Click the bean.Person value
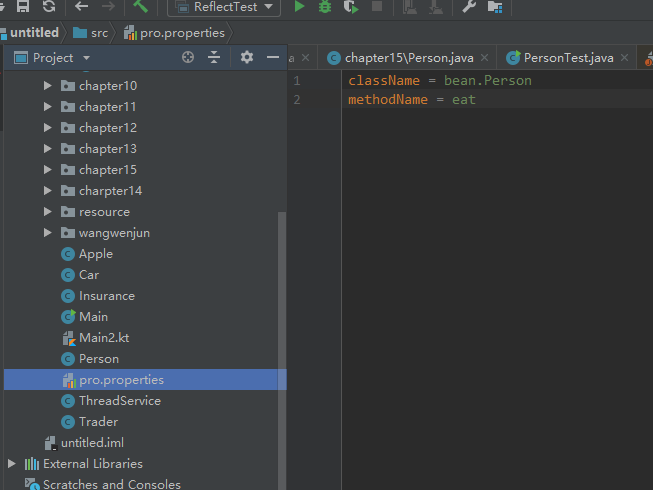The width and height of the screenshot is (653, 490). (x=488, y=80)
